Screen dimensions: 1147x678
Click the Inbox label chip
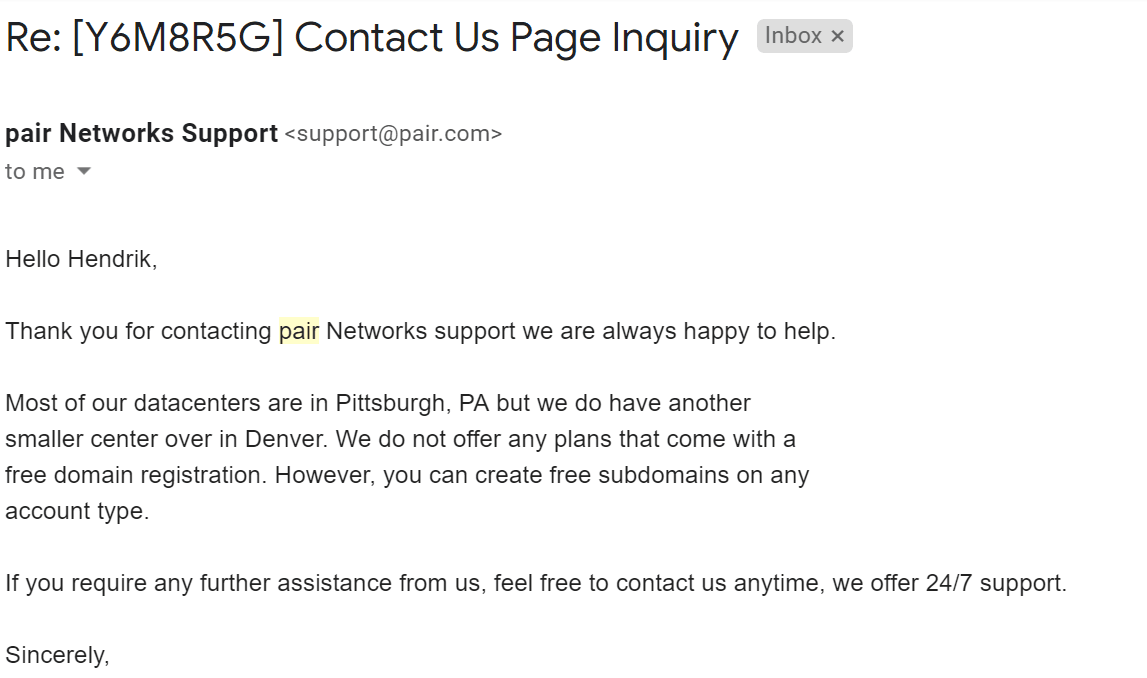coord(793,36)
